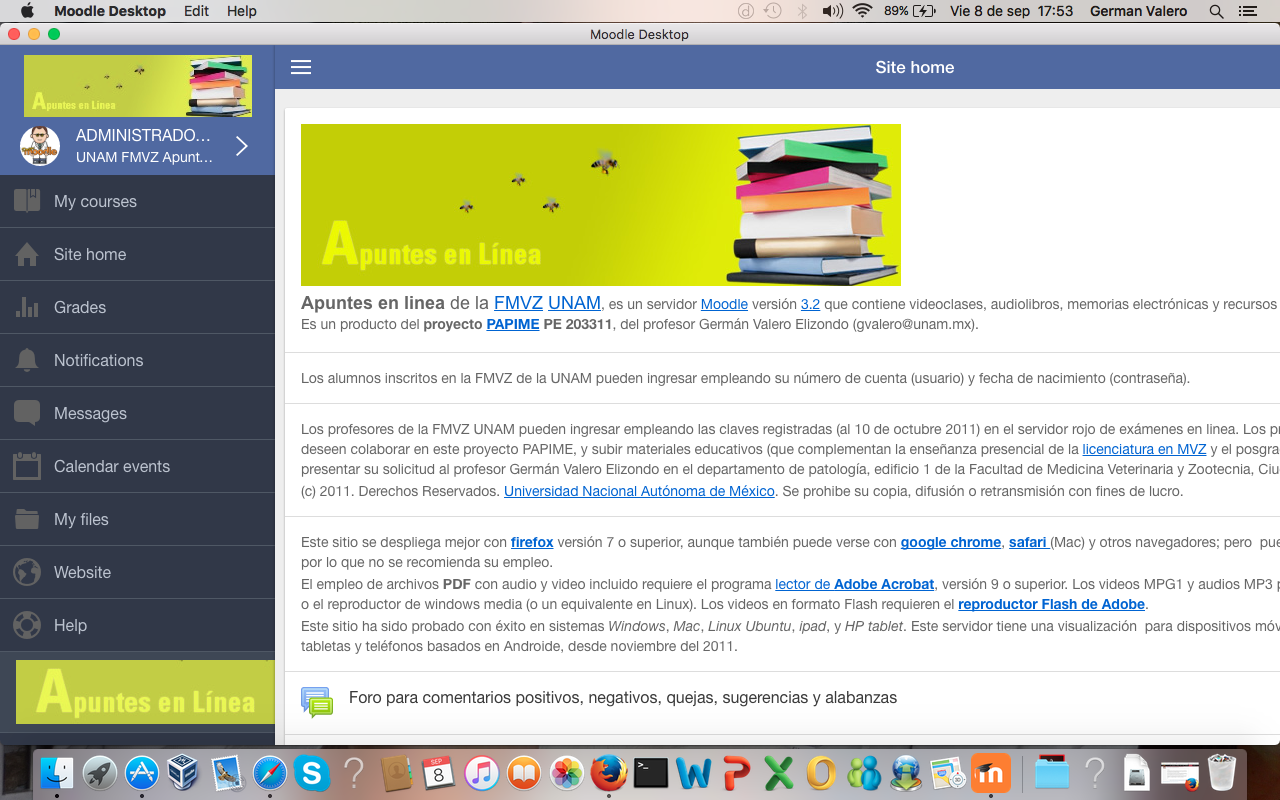The image size is (1280, 800).
Task: Open iTunes from the dock
Action: point(482,772)
